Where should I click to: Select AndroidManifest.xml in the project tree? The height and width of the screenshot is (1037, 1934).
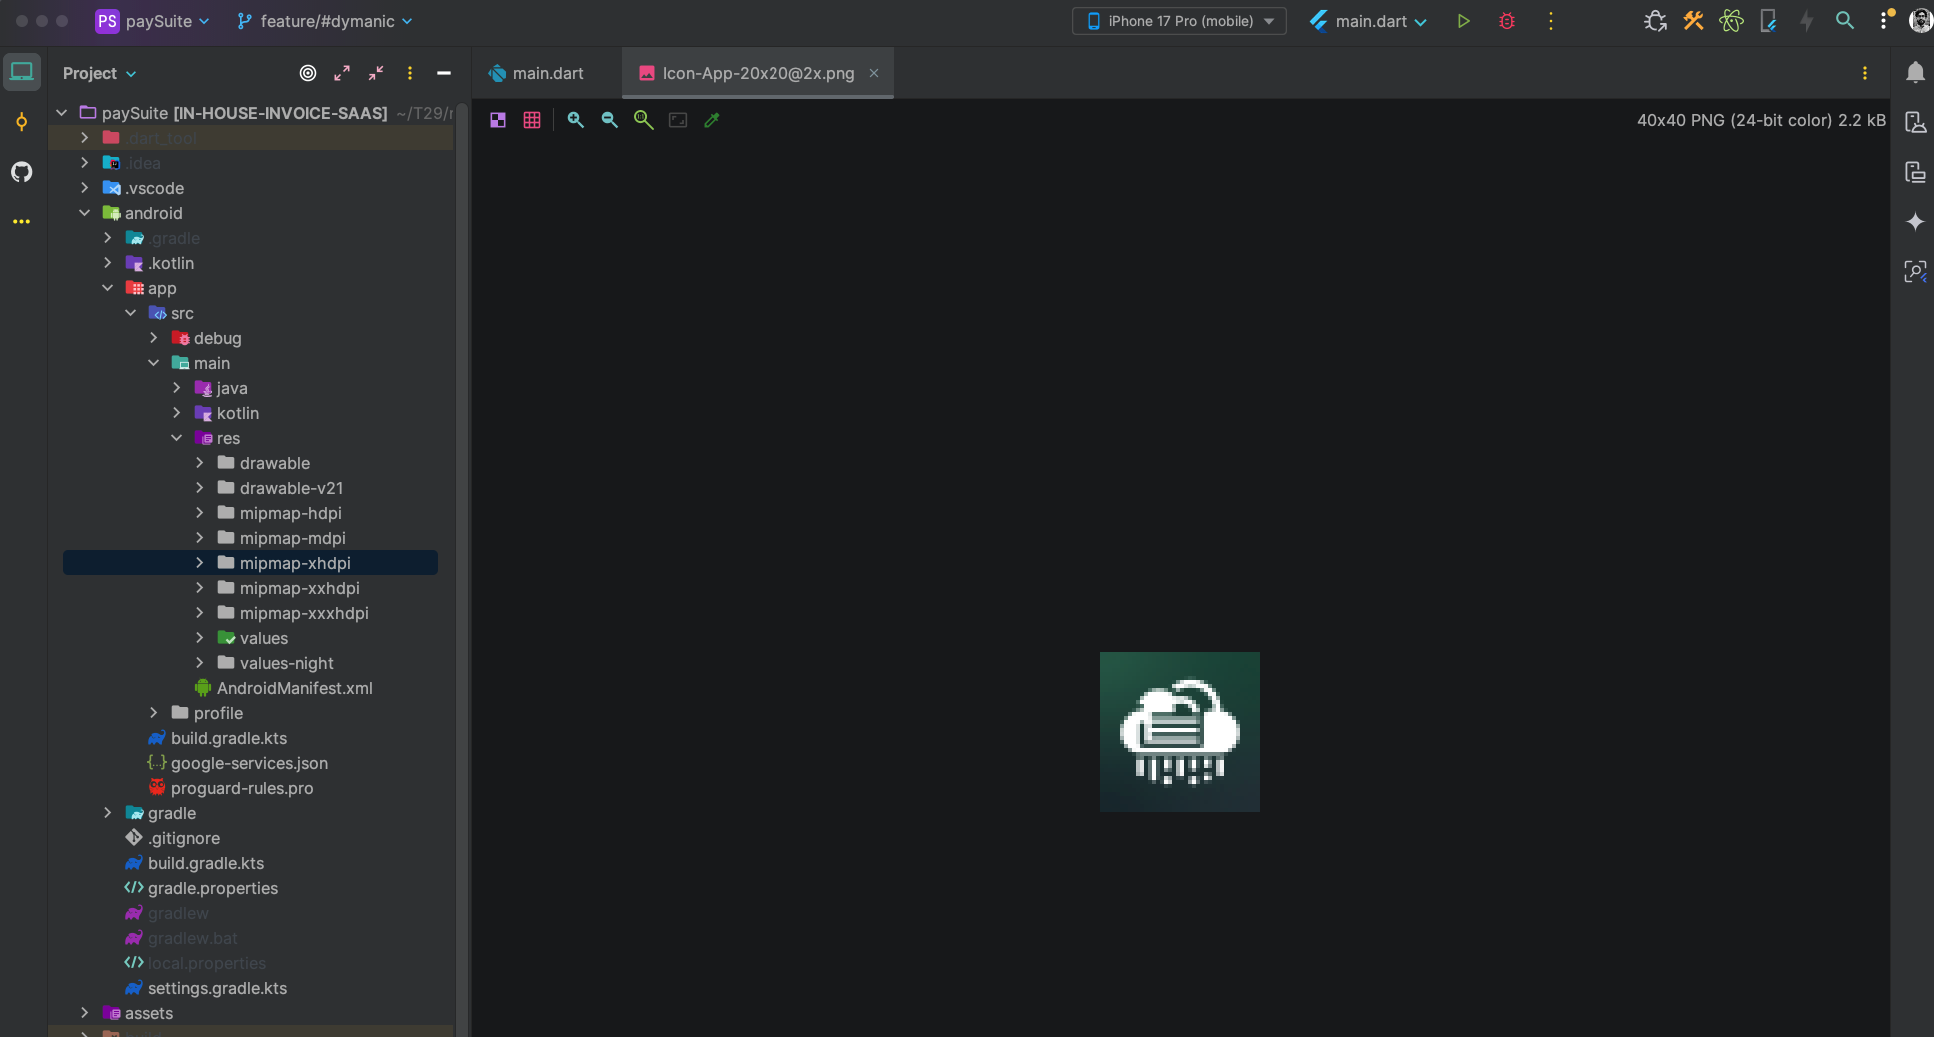(295, 688)
